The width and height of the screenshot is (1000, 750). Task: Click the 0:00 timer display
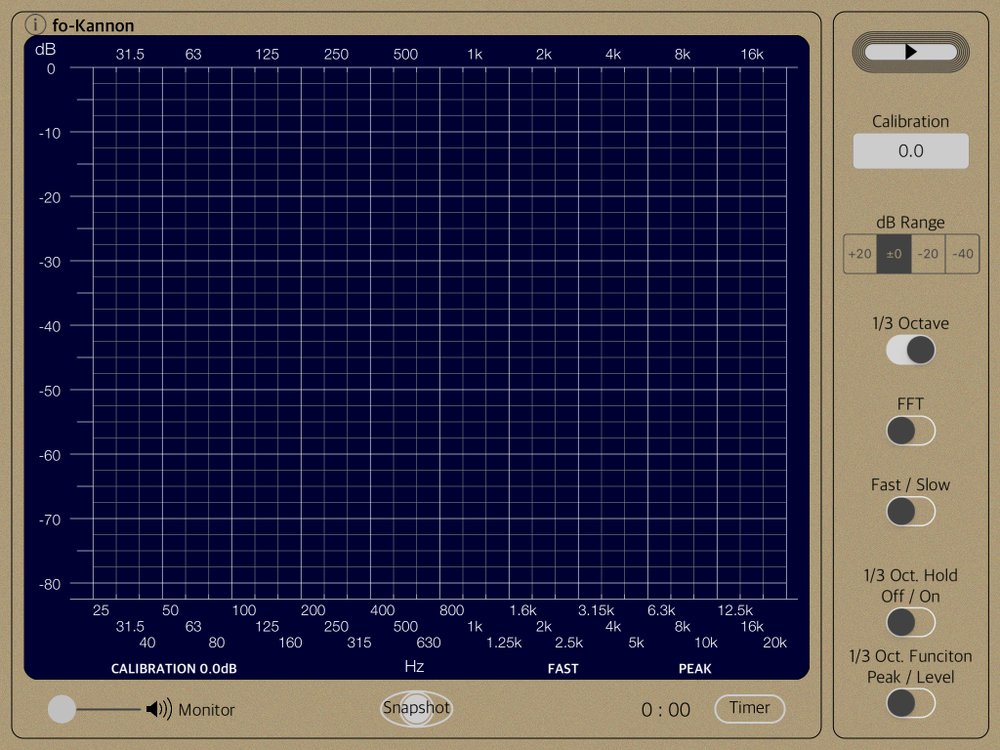(666, 710)
